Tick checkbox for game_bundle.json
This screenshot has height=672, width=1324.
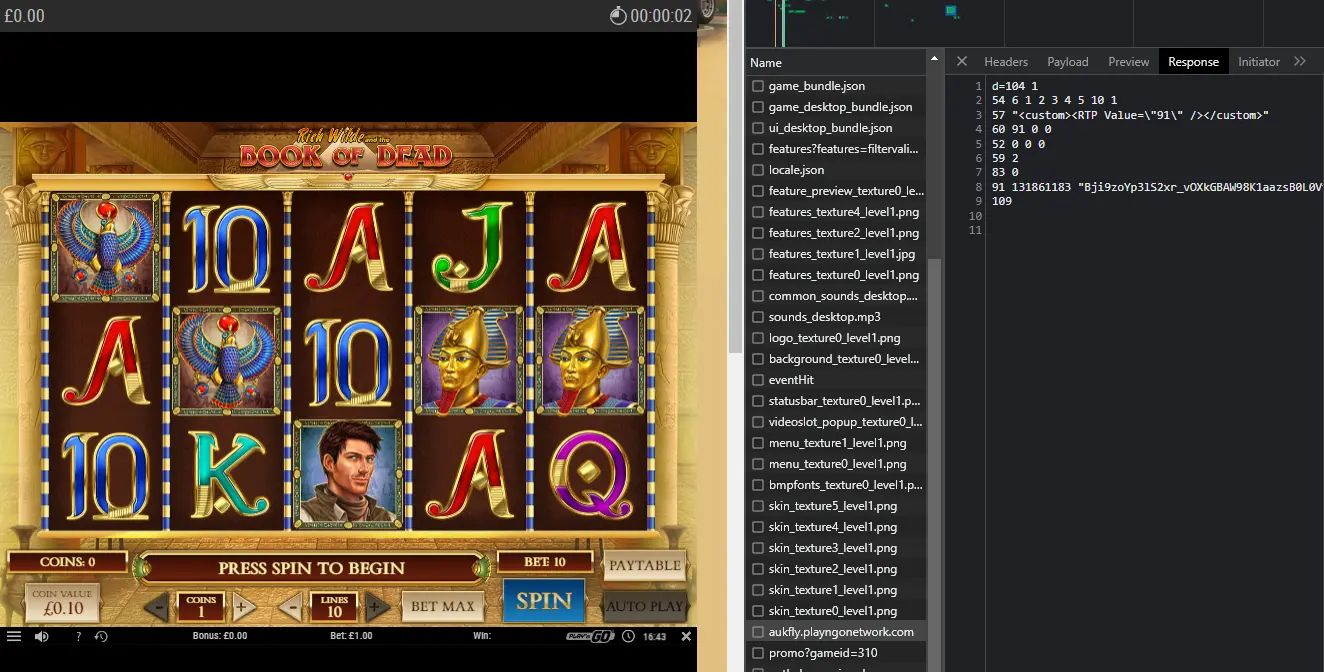758,86
